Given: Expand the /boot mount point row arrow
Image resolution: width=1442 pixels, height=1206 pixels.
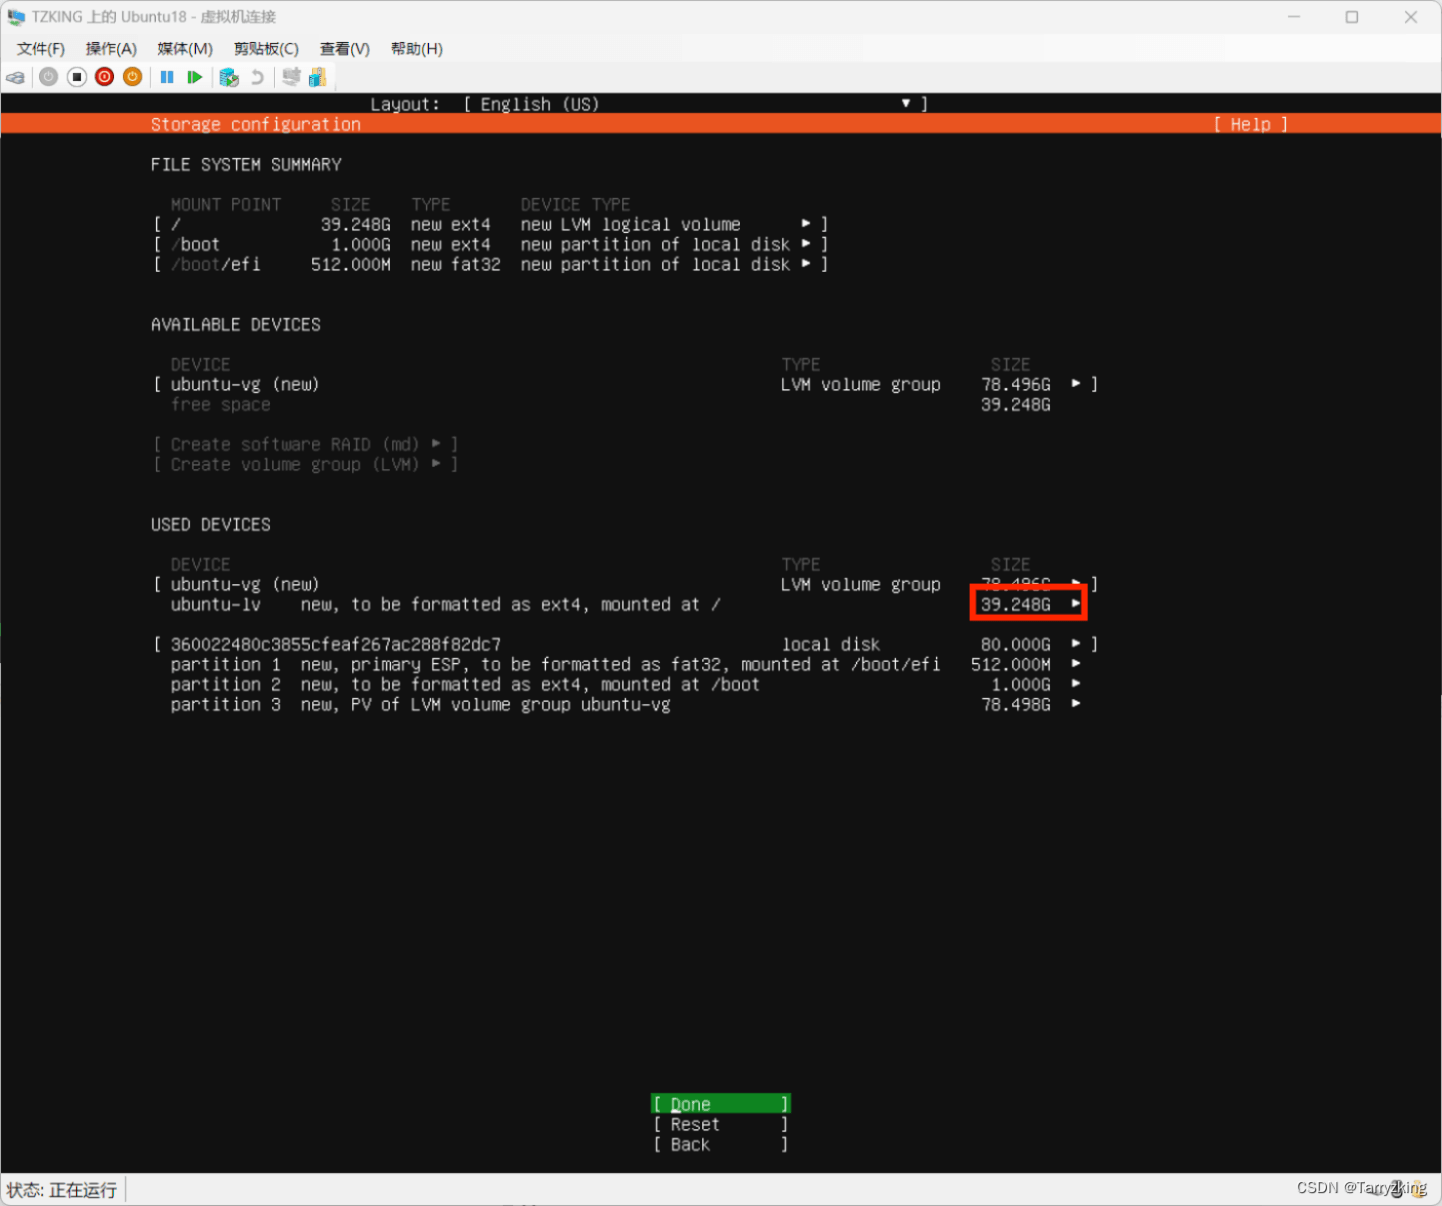Looking at the screenshot, I should 806,244.
